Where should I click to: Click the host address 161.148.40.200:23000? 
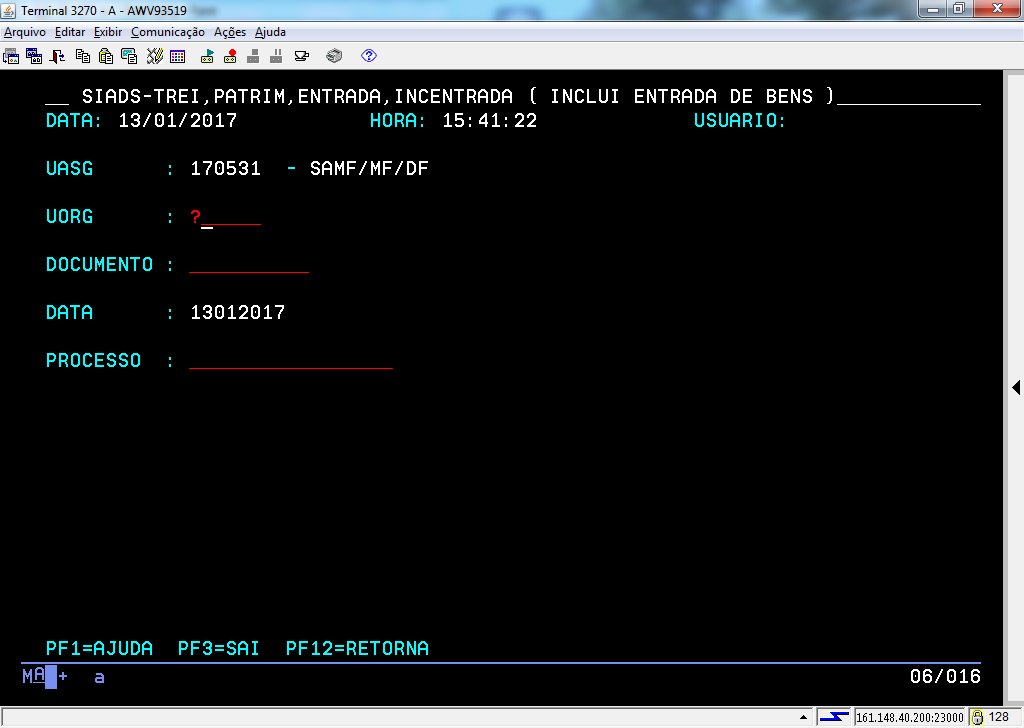click(910, 718)
